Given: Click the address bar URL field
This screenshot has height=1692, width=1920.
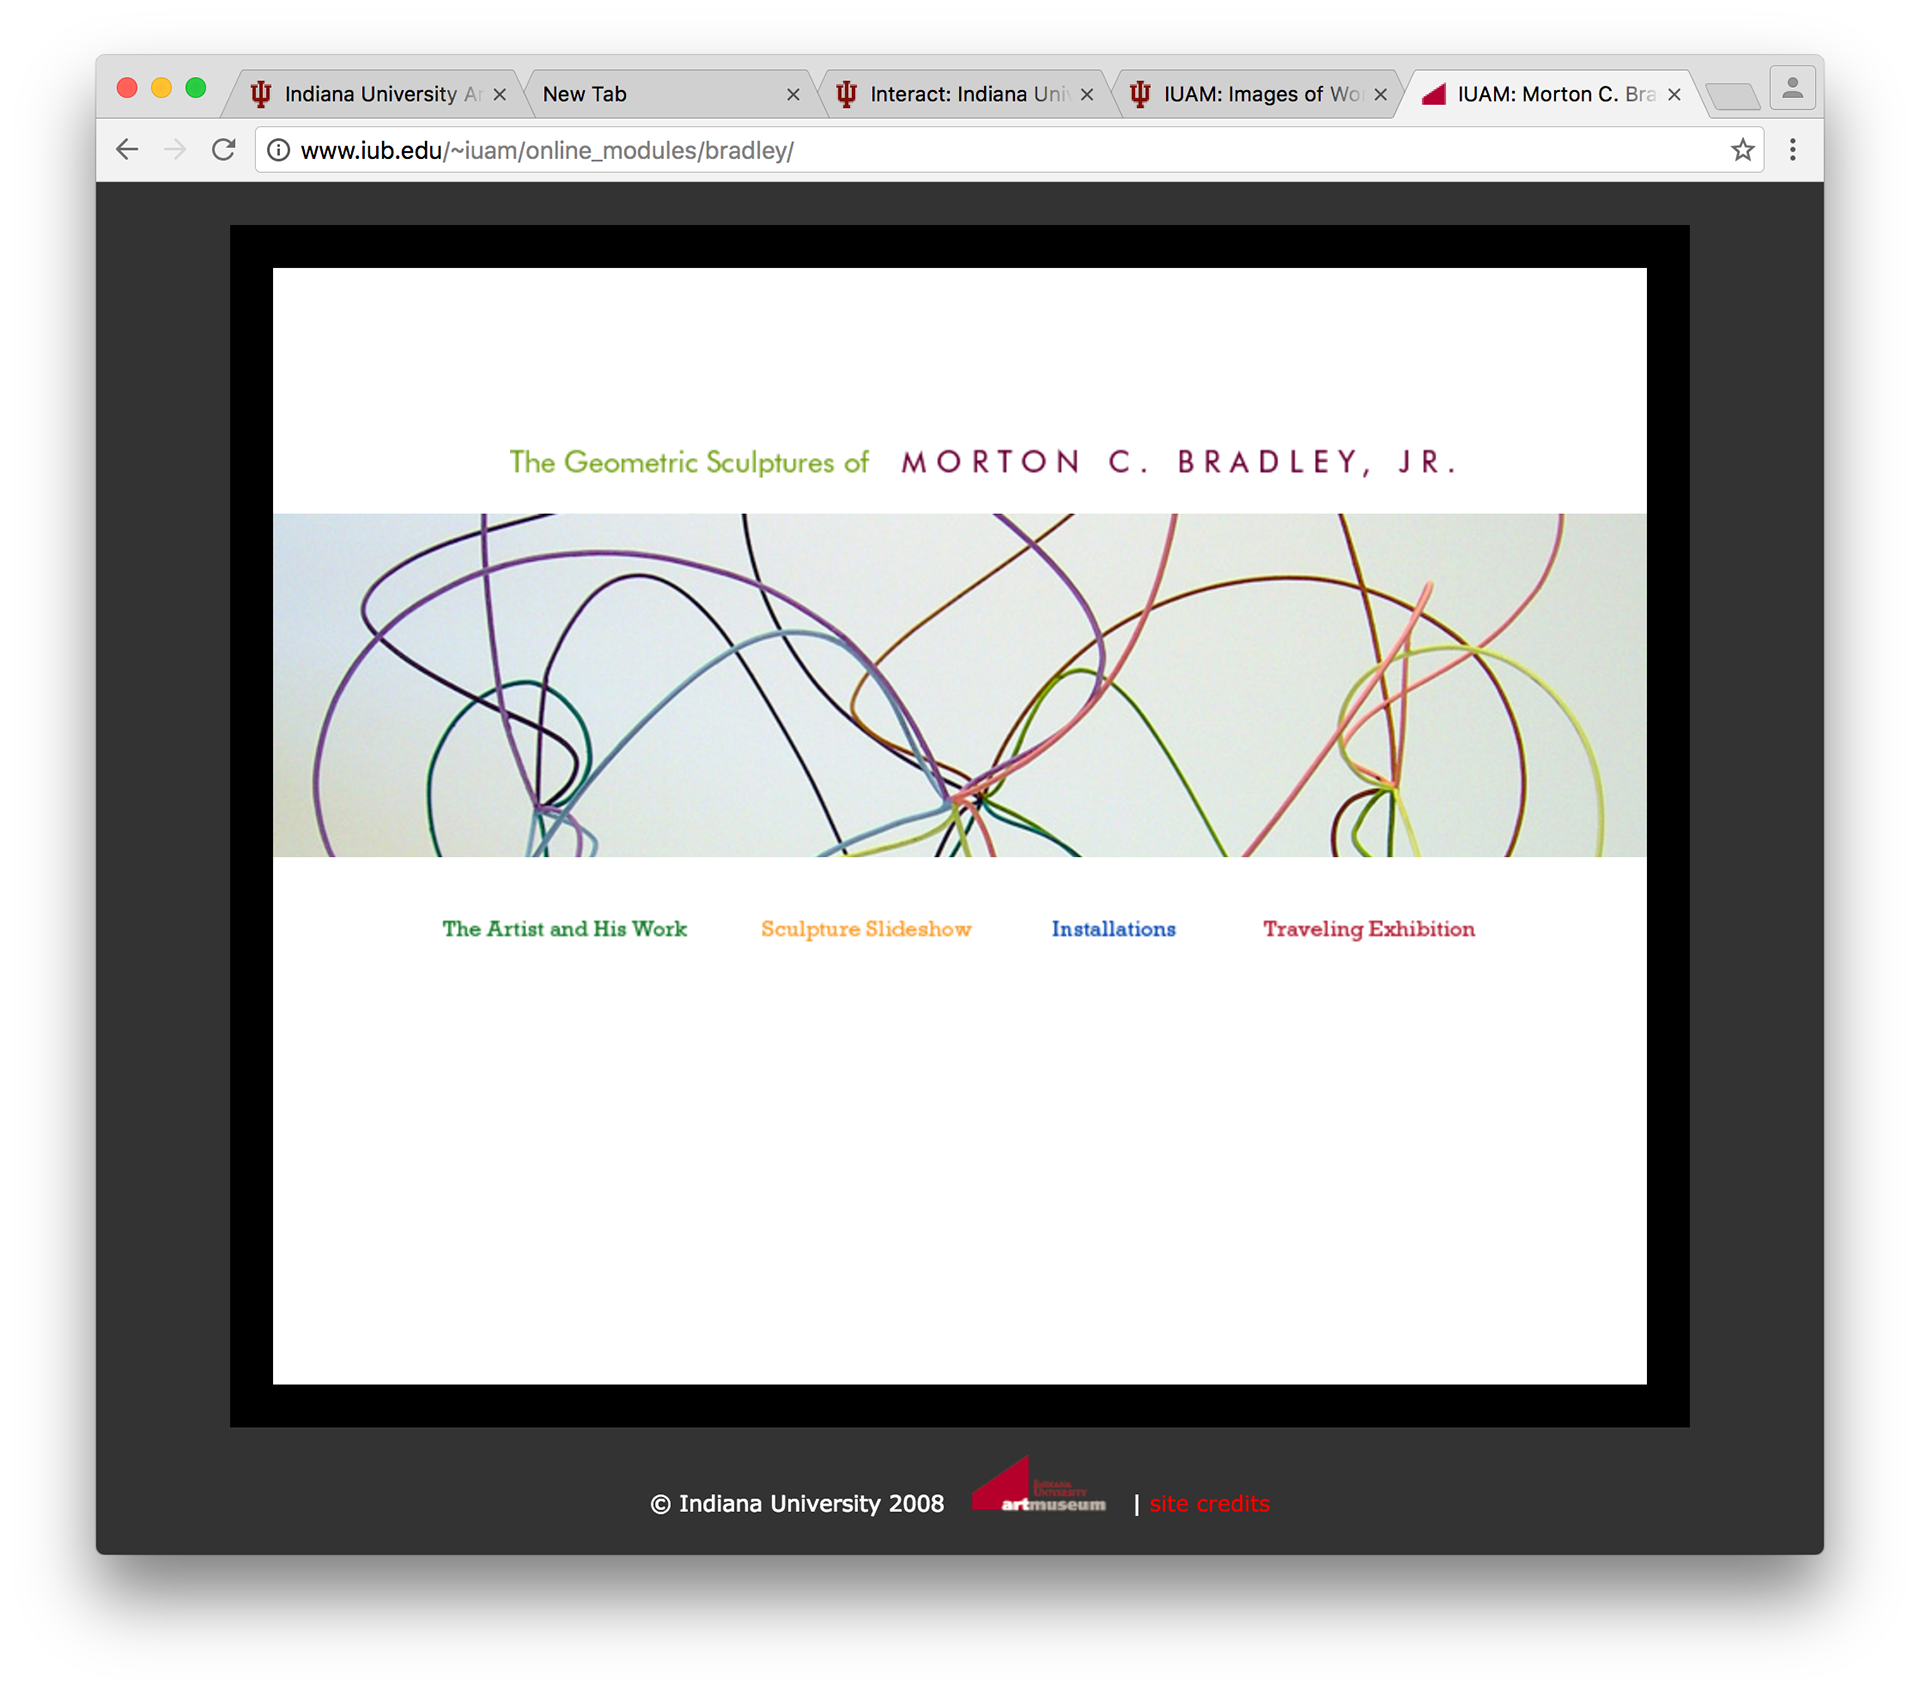Looking at the screenshot, I should (1000, 150).
